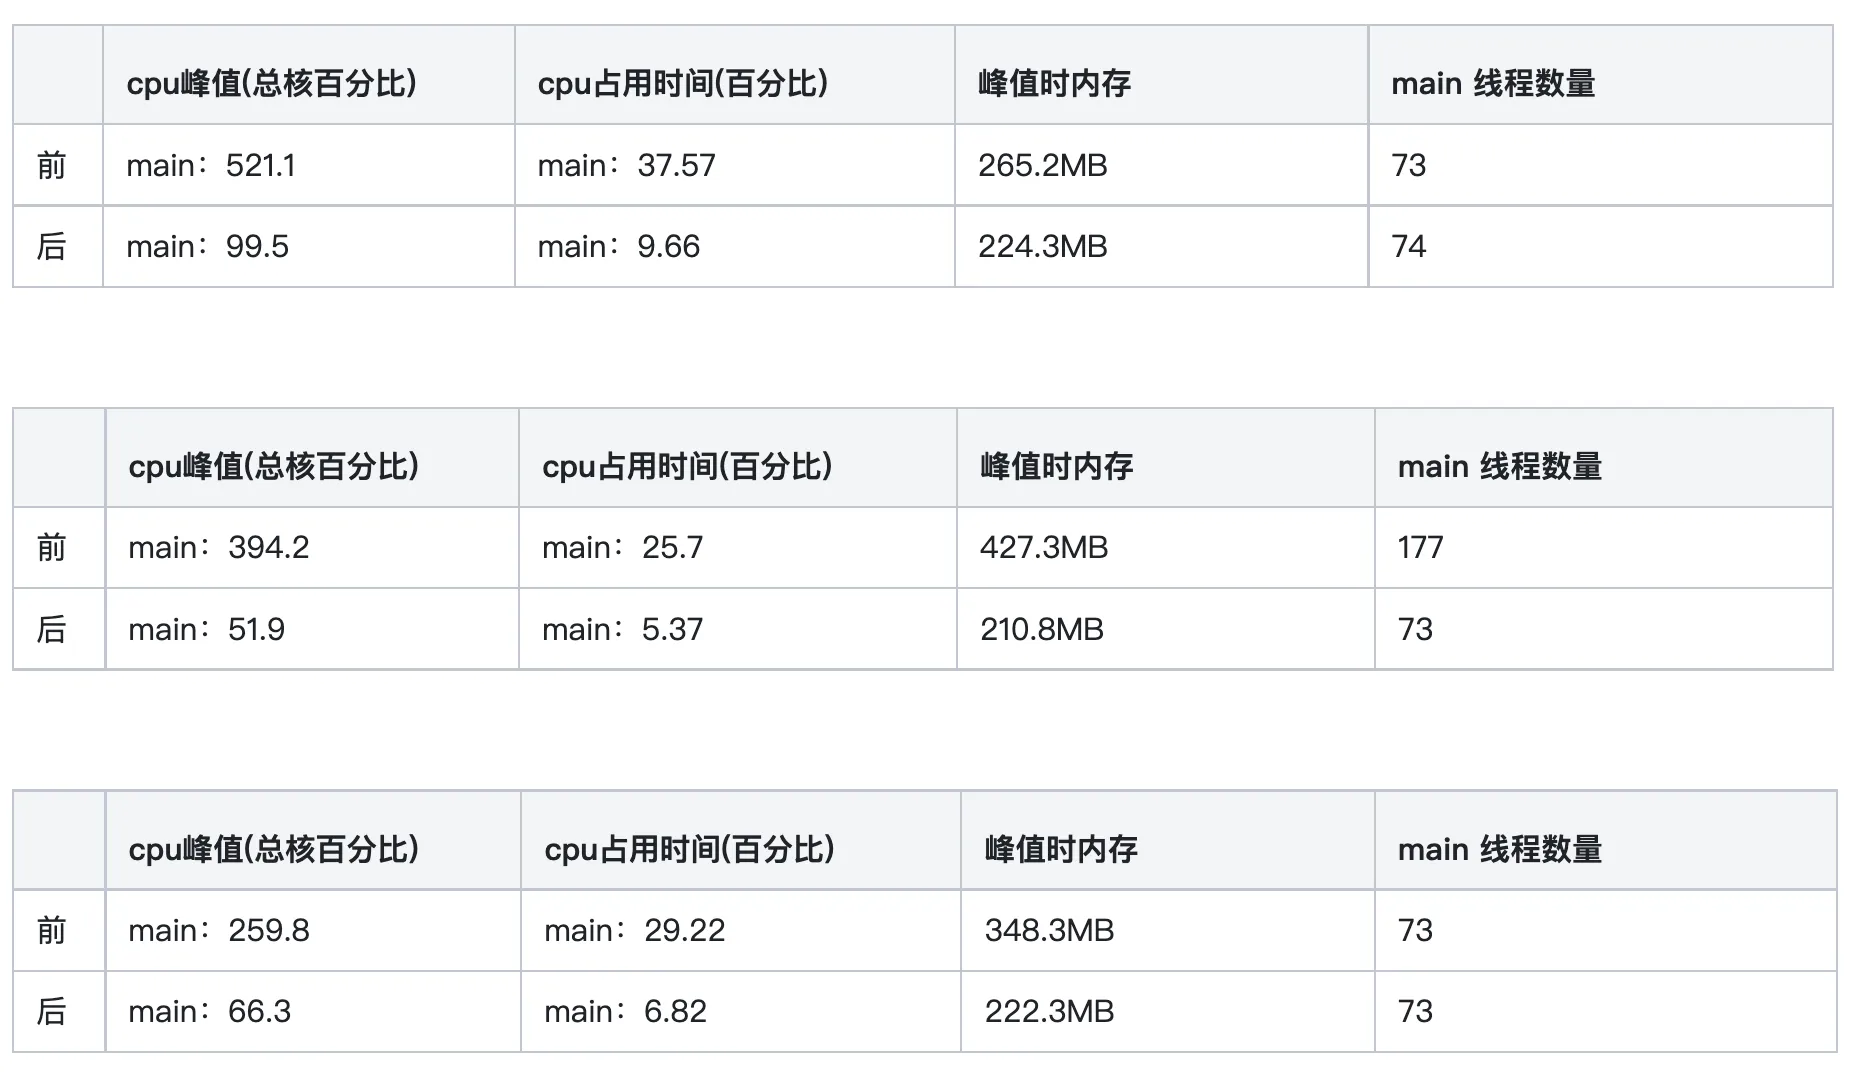The height and width of the screenshot is (1074, 1854).
Task: Select the main: 66.3 cell
Action: [x=209, y=1011]
